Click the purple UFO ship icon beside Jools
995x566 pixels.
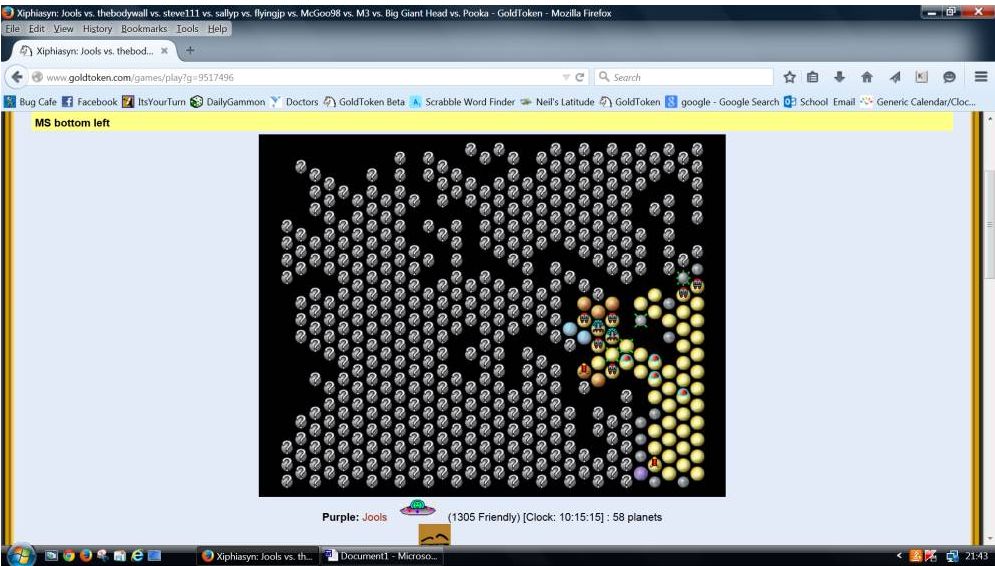click(418, 509)
